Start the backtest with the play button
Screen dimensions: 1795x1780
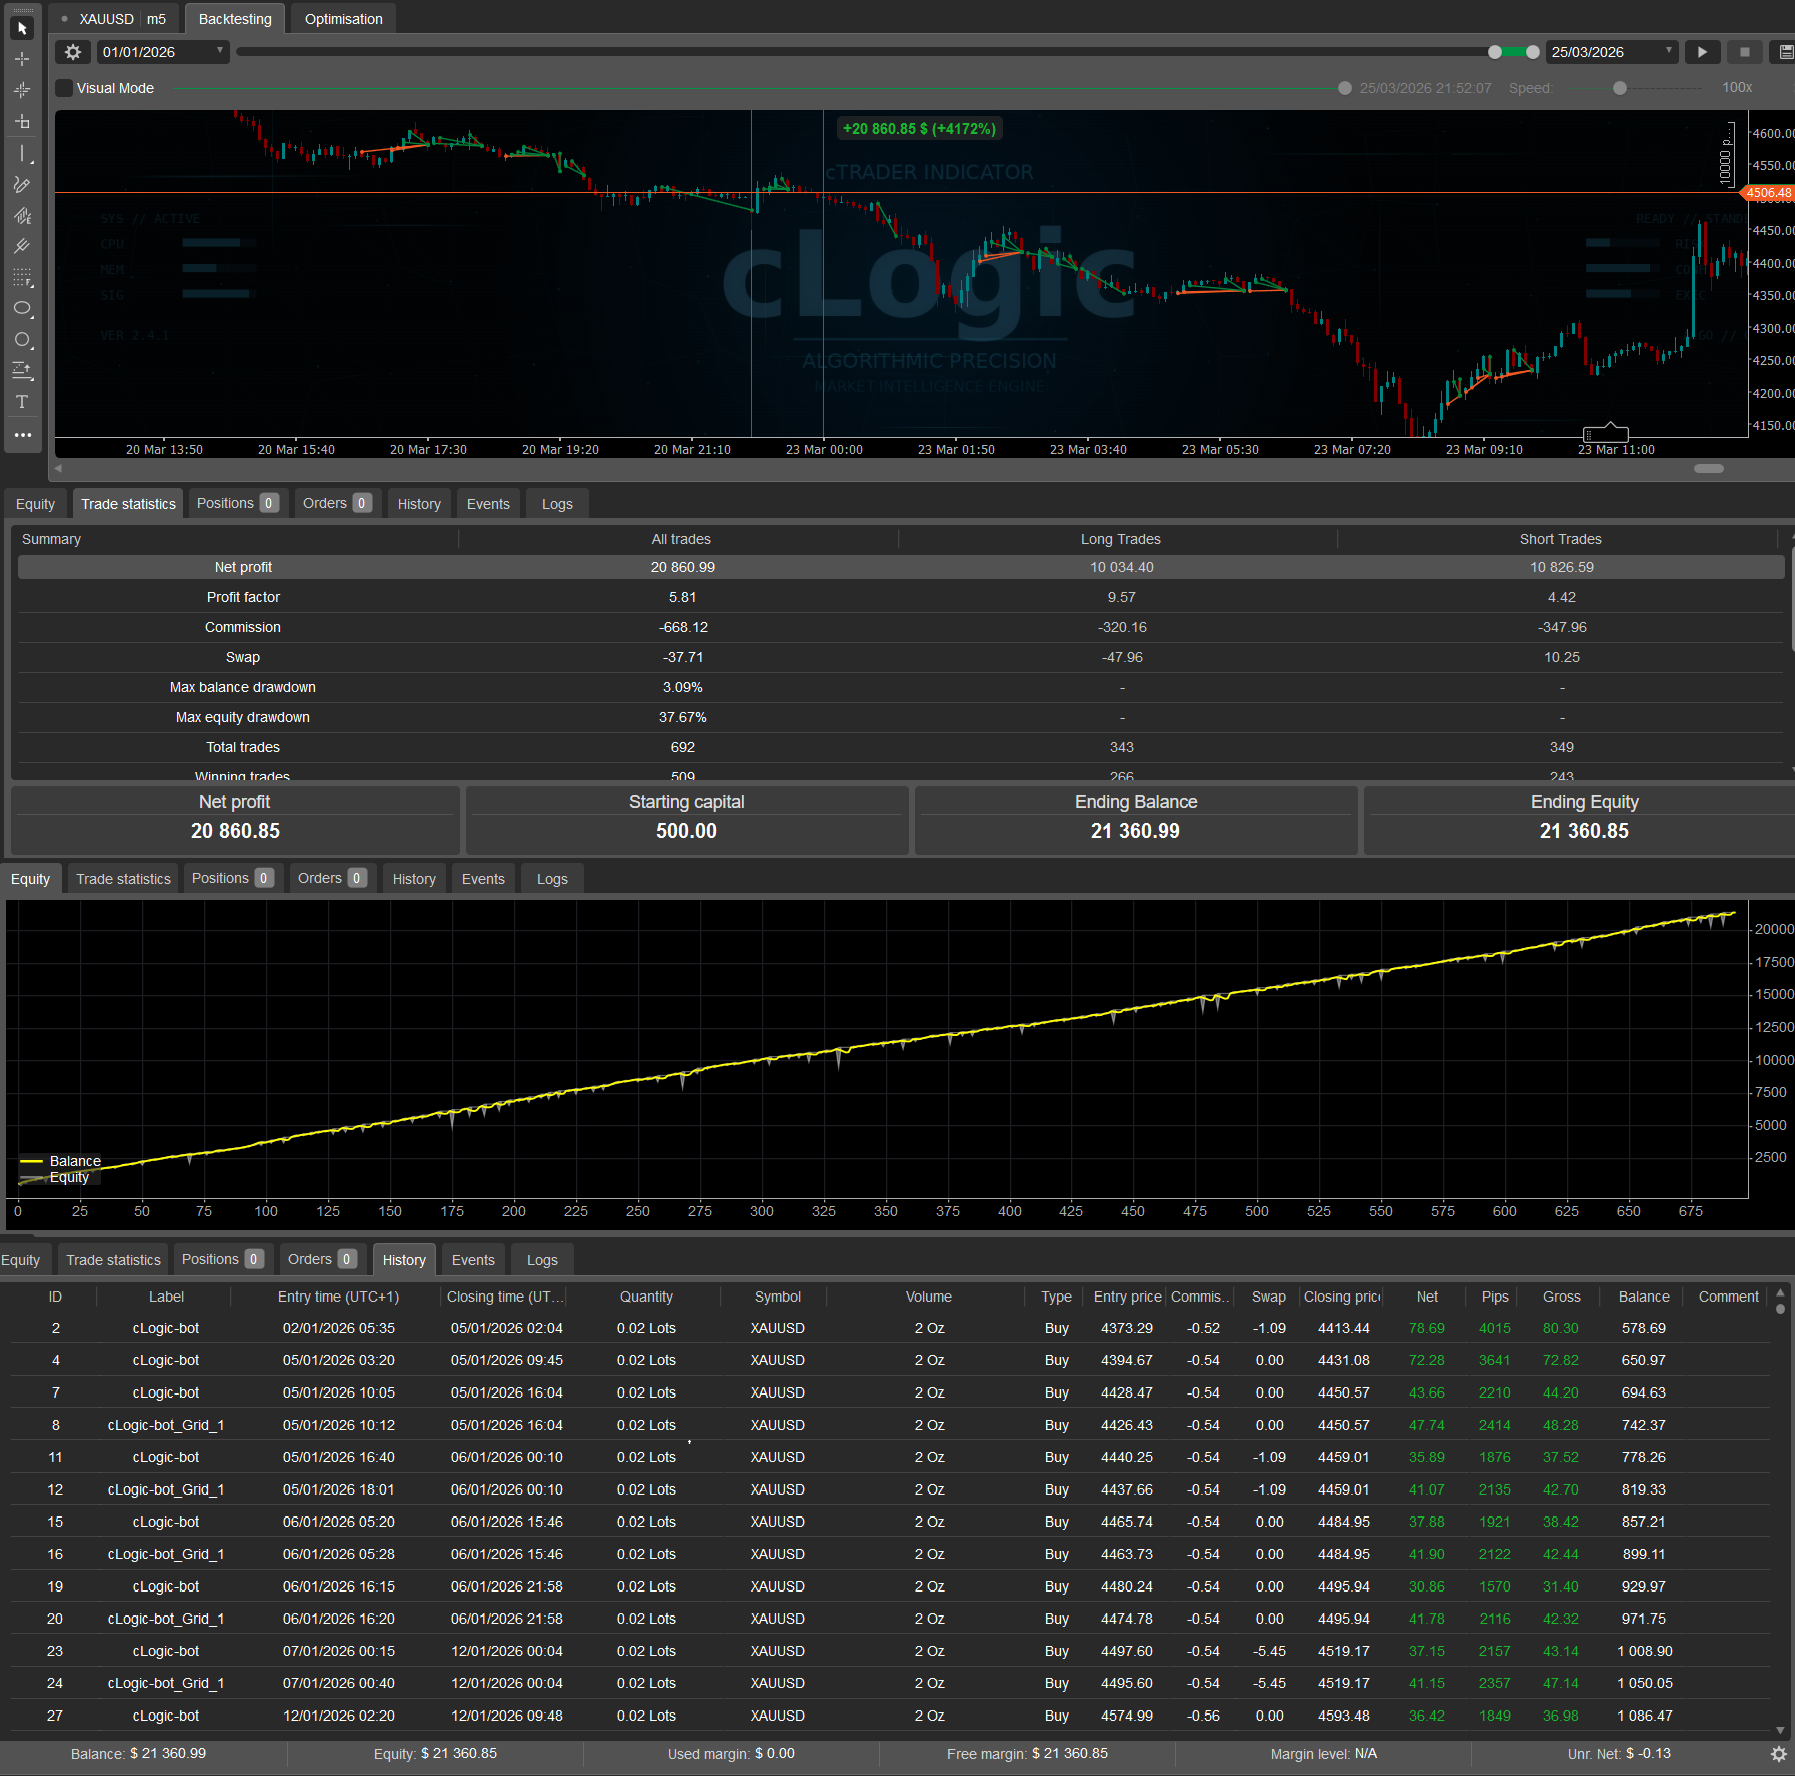[x=1703, y=51]
